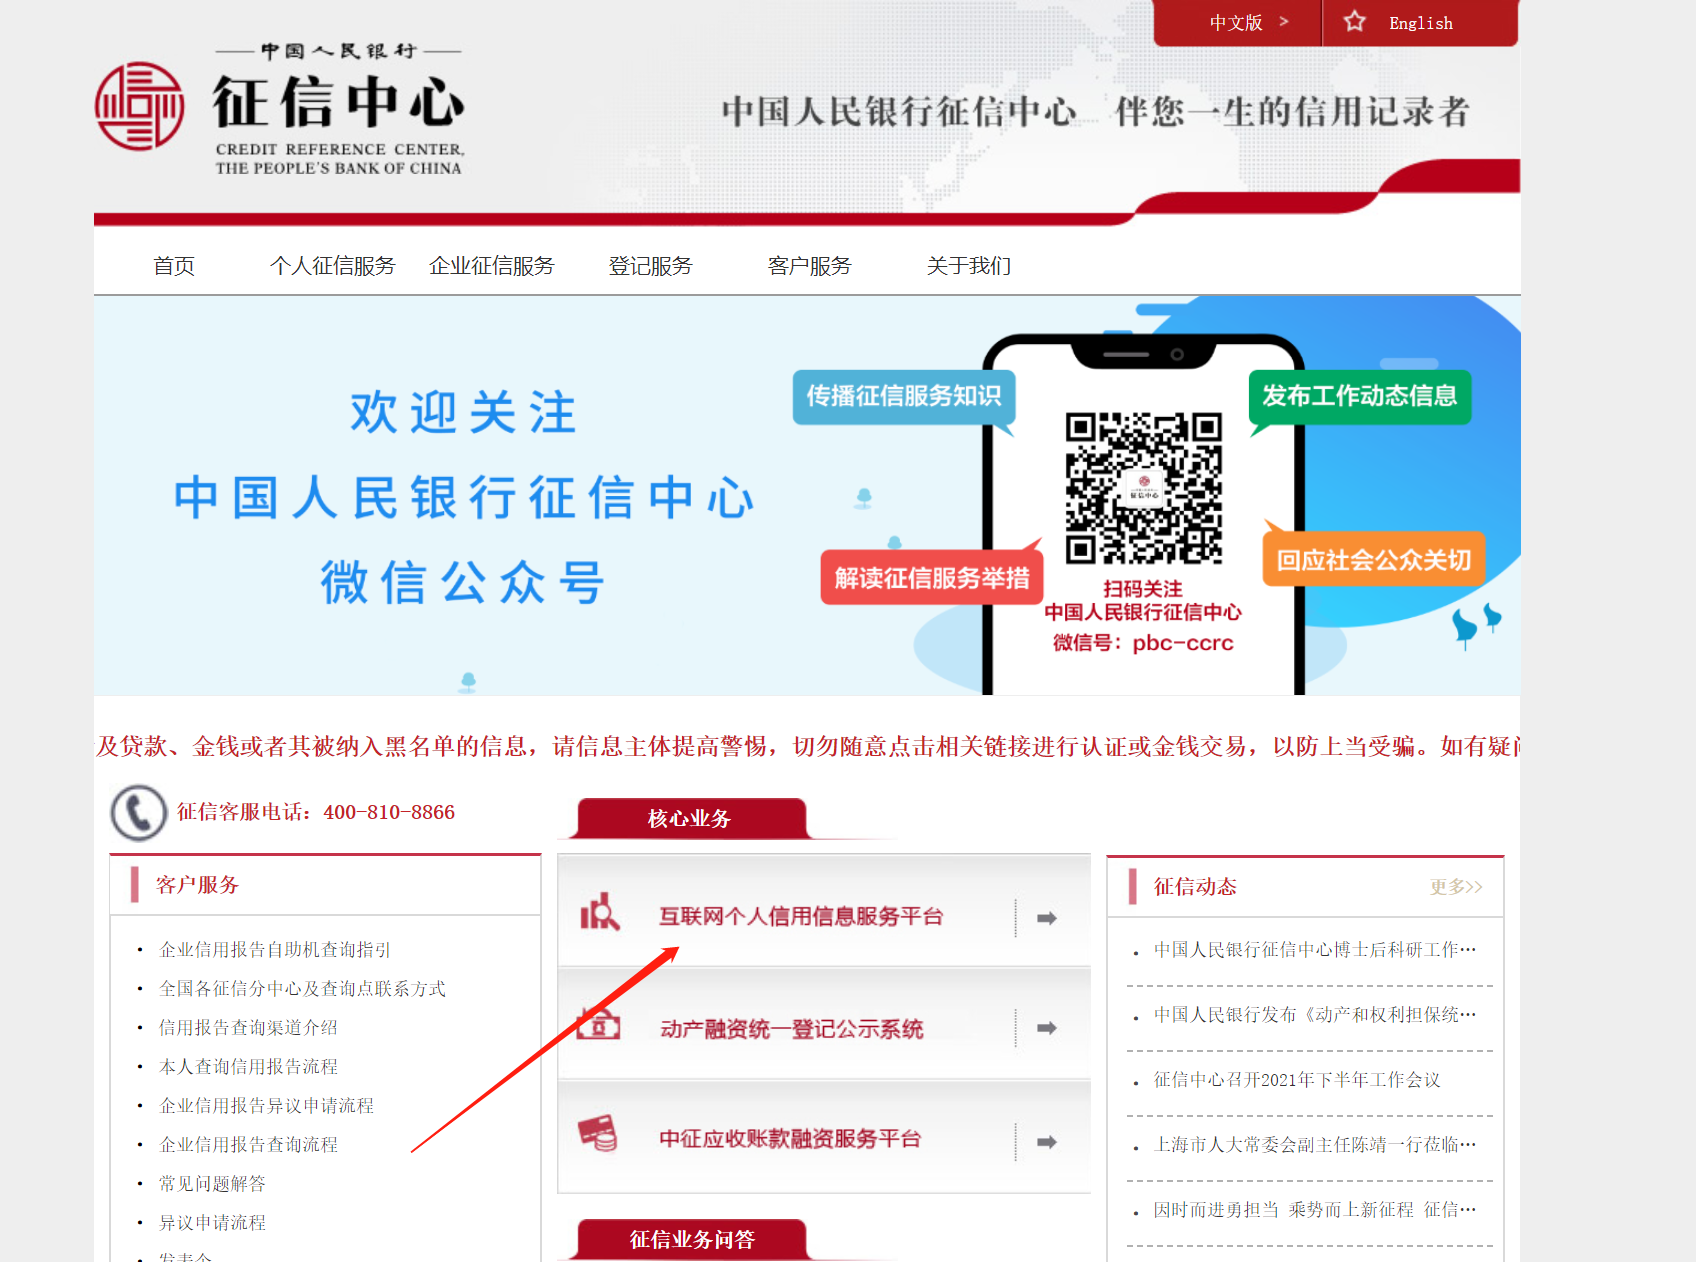Open 信用报告查询渠道介绍

248,1028
